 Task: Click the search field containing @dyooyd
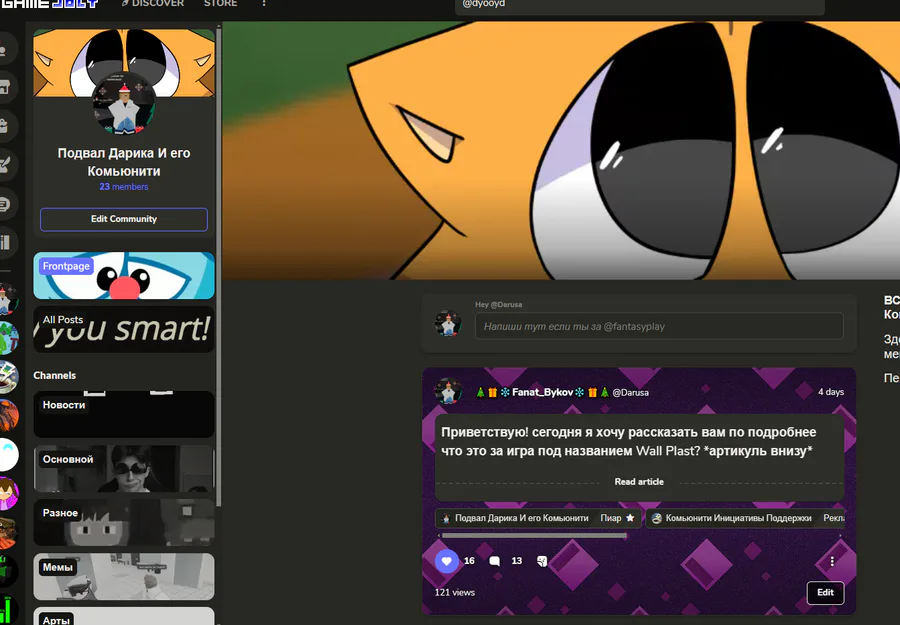tap(640, 6)
